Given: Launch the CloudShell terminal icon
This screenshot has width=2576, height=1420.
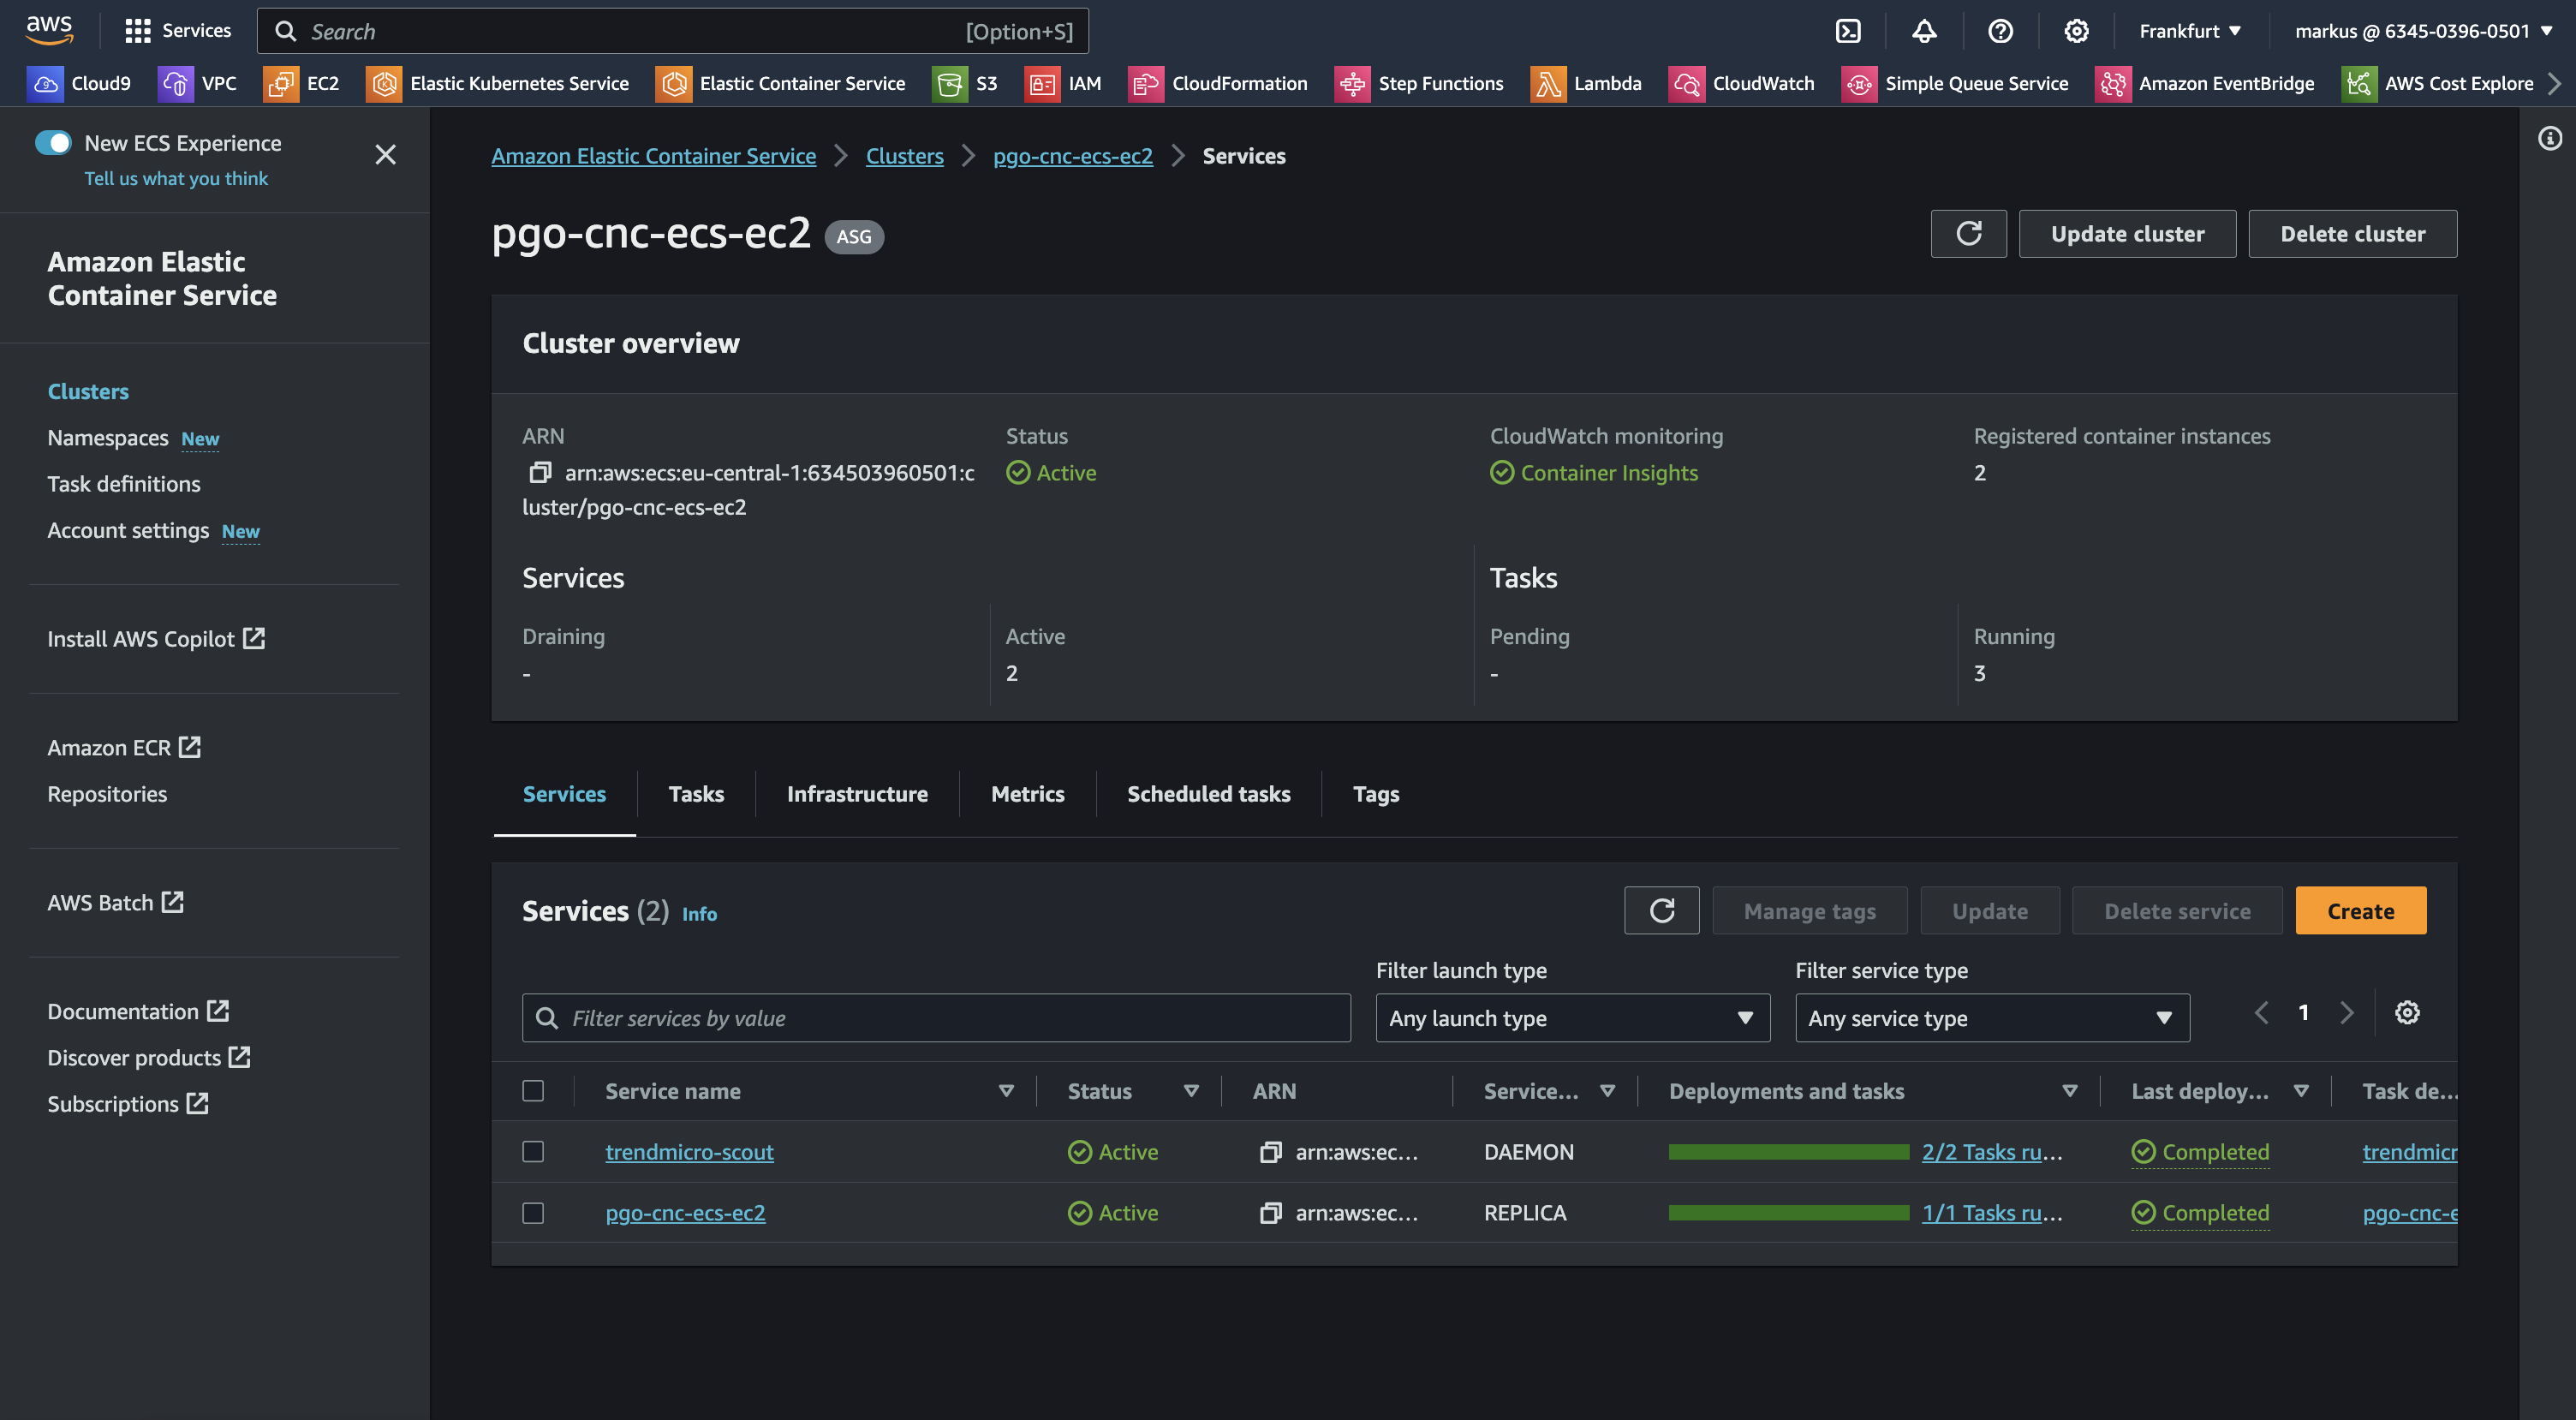Looking at the screenshot, I should tap(1848, 31).
